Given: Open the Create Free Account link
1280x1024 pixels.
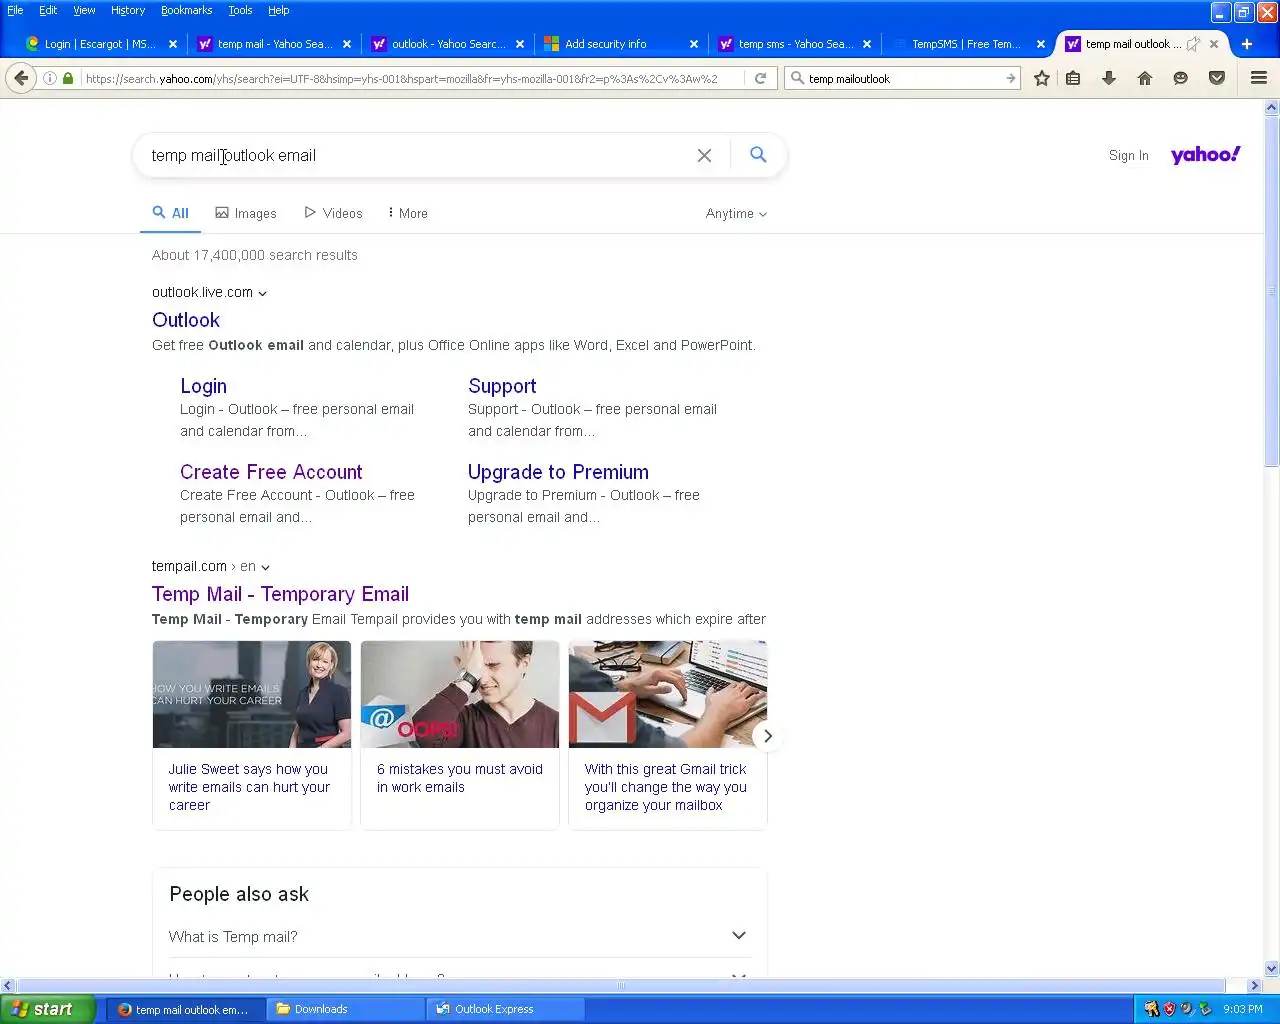Looking at the screenshot, I should [271, 472].
